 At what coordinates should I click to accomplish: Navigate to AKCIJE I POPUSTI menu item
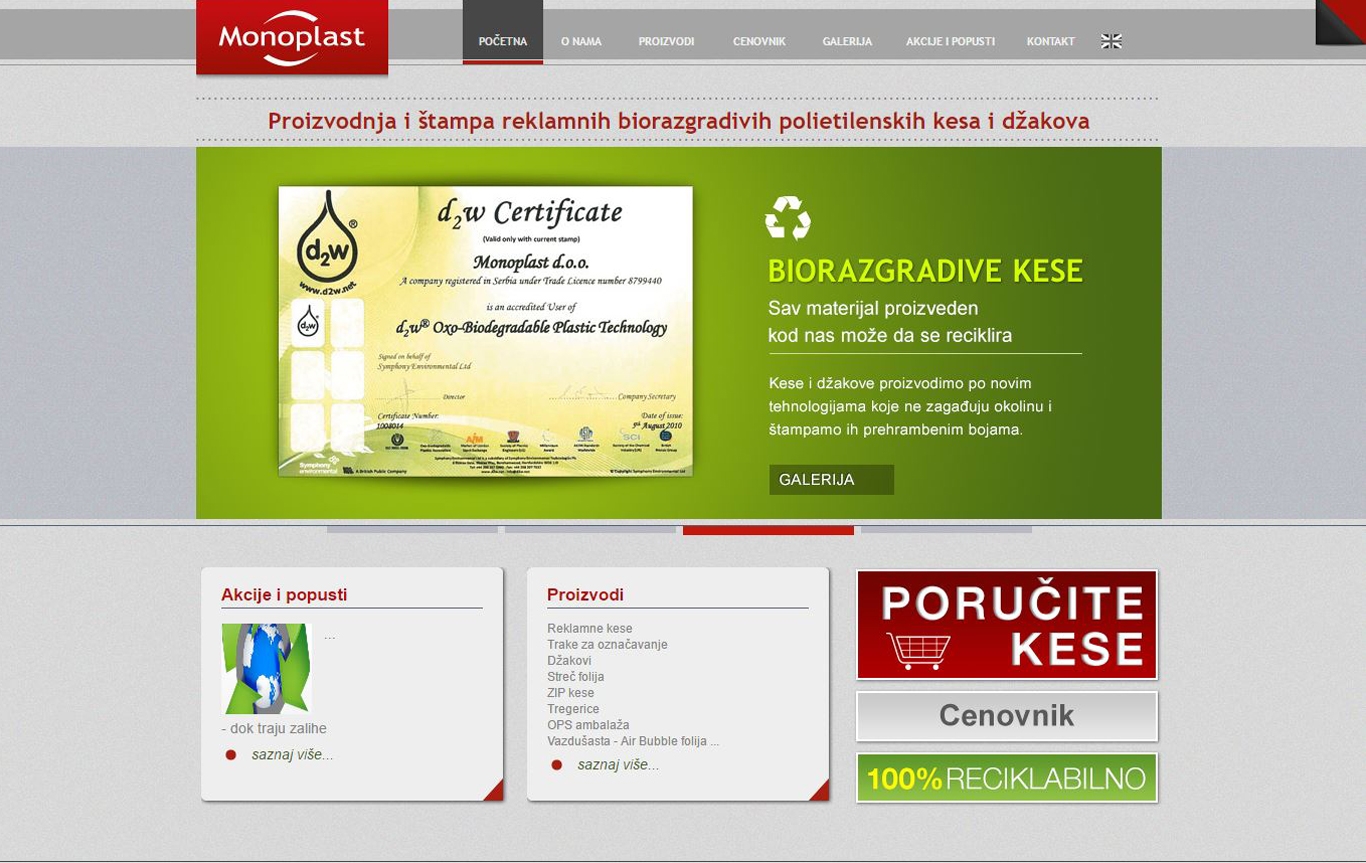pos(950,41)
